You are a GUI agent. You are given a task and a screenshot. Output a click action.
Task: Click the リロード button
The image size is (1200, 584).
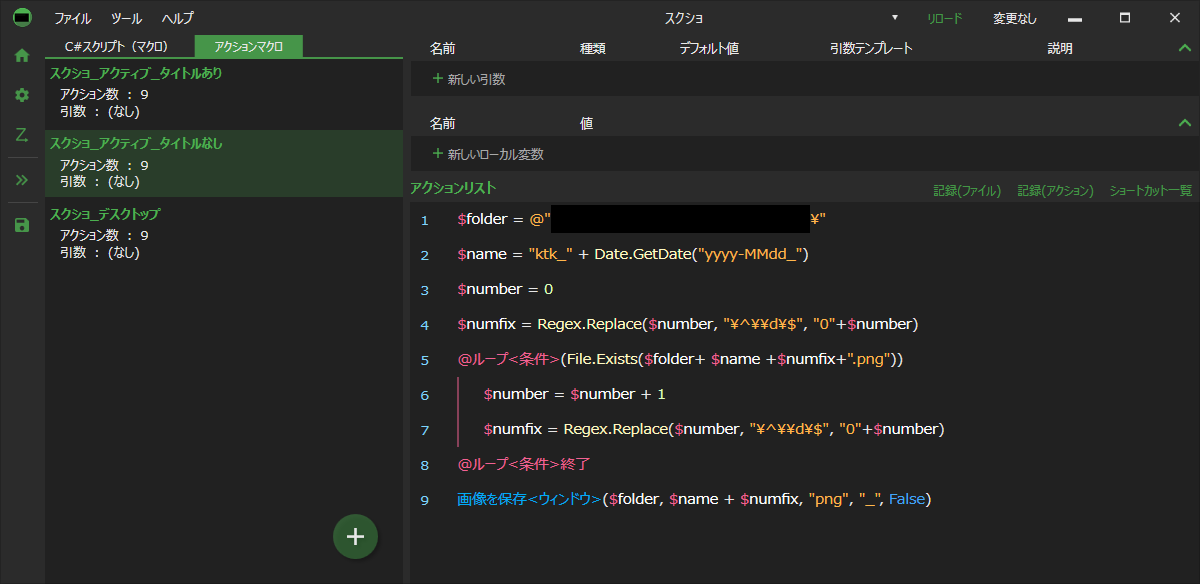[x=944, y=18]
